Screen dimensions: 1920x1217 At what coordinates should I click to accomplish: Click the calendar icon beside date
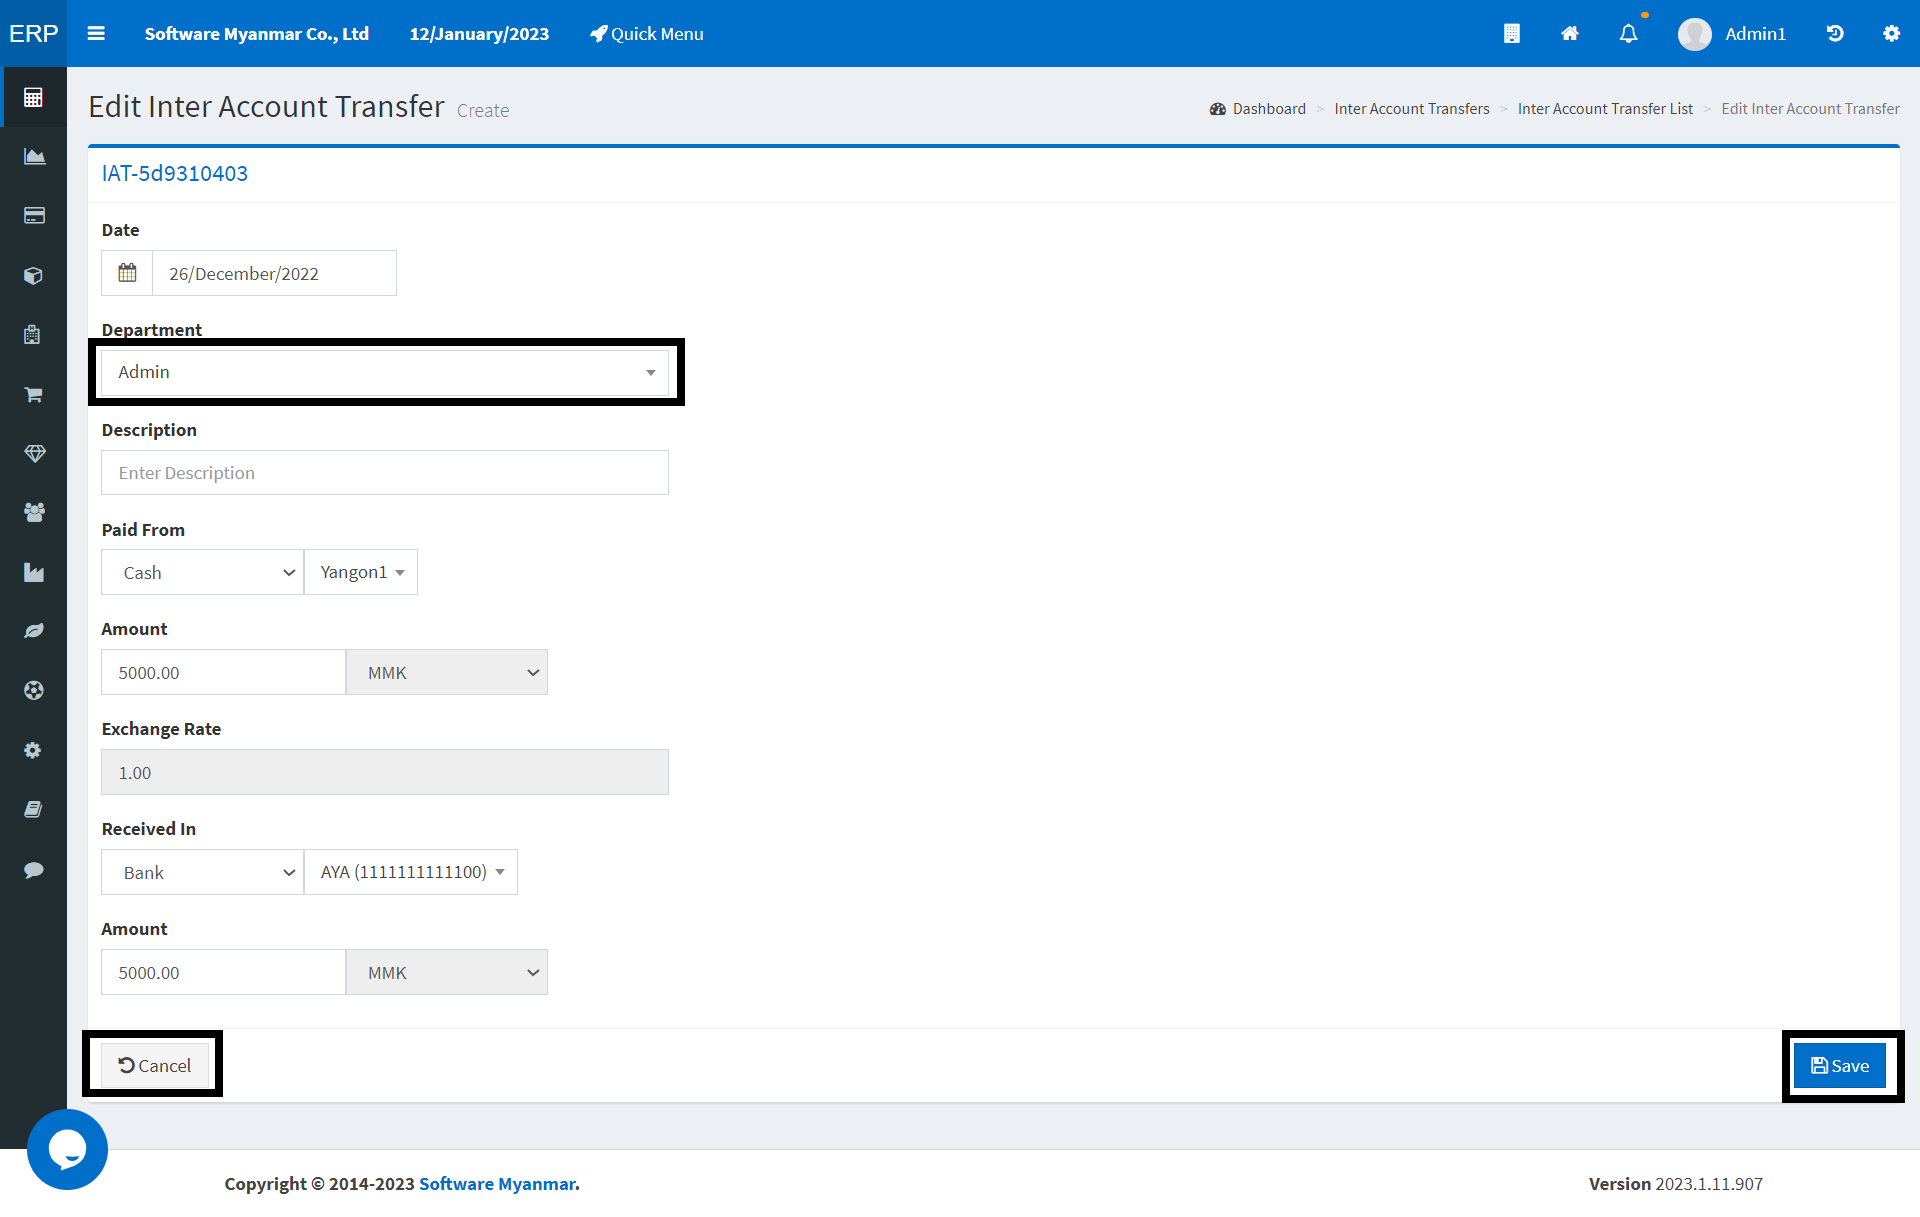(x=127, y=273)
